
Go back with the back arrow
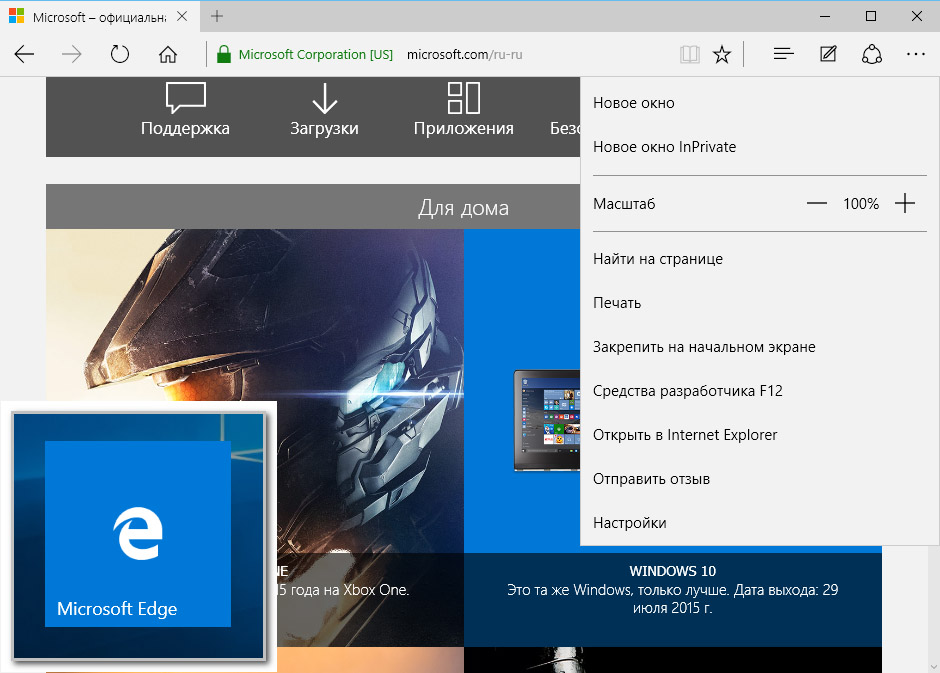[24, 55]
